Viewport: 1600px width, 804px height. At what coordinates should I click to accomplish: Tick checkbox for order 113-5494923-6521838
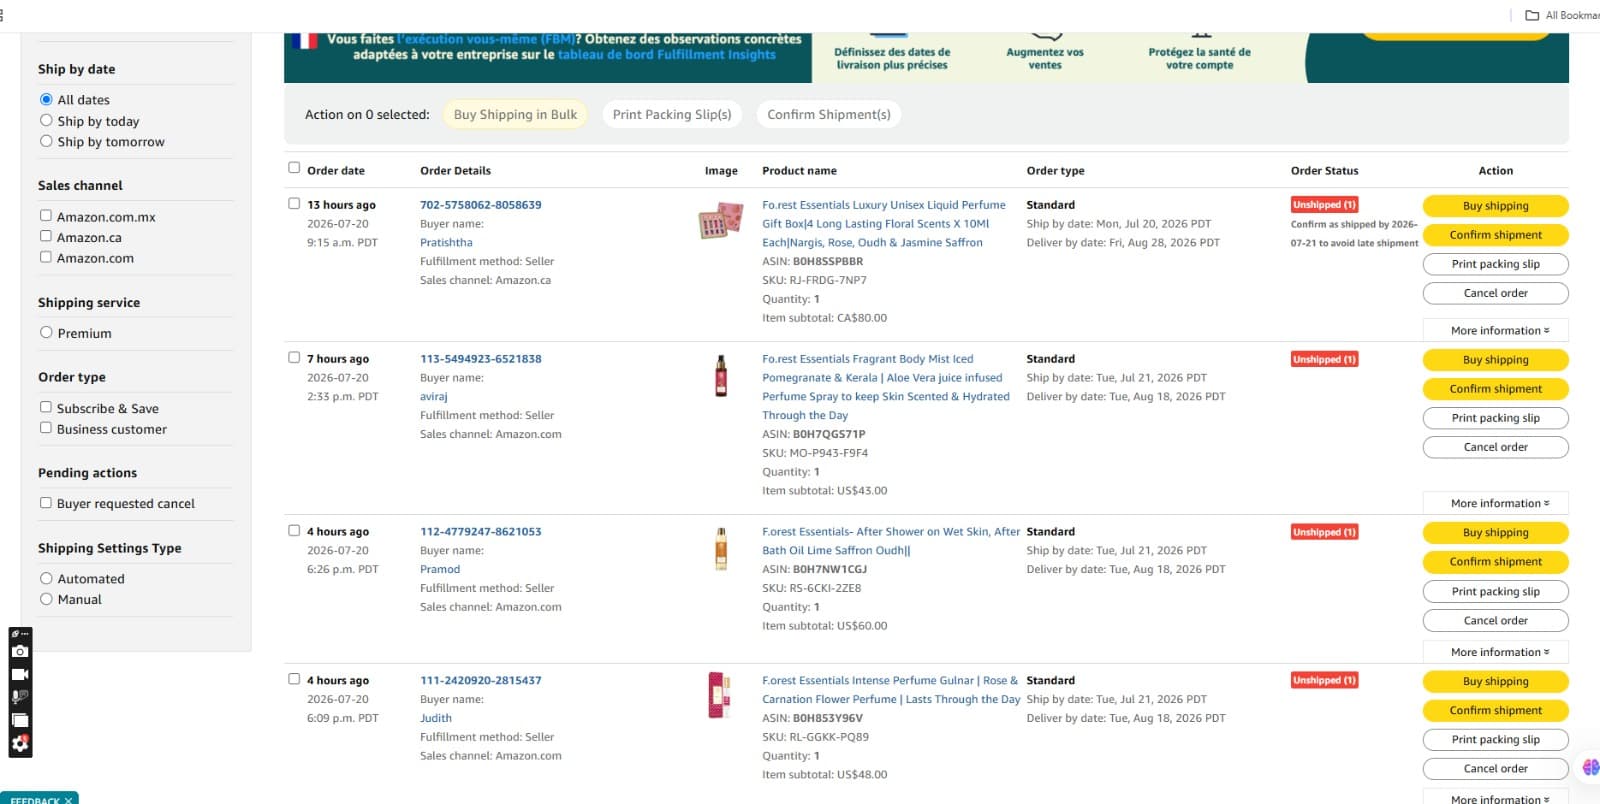pos(294,358)
